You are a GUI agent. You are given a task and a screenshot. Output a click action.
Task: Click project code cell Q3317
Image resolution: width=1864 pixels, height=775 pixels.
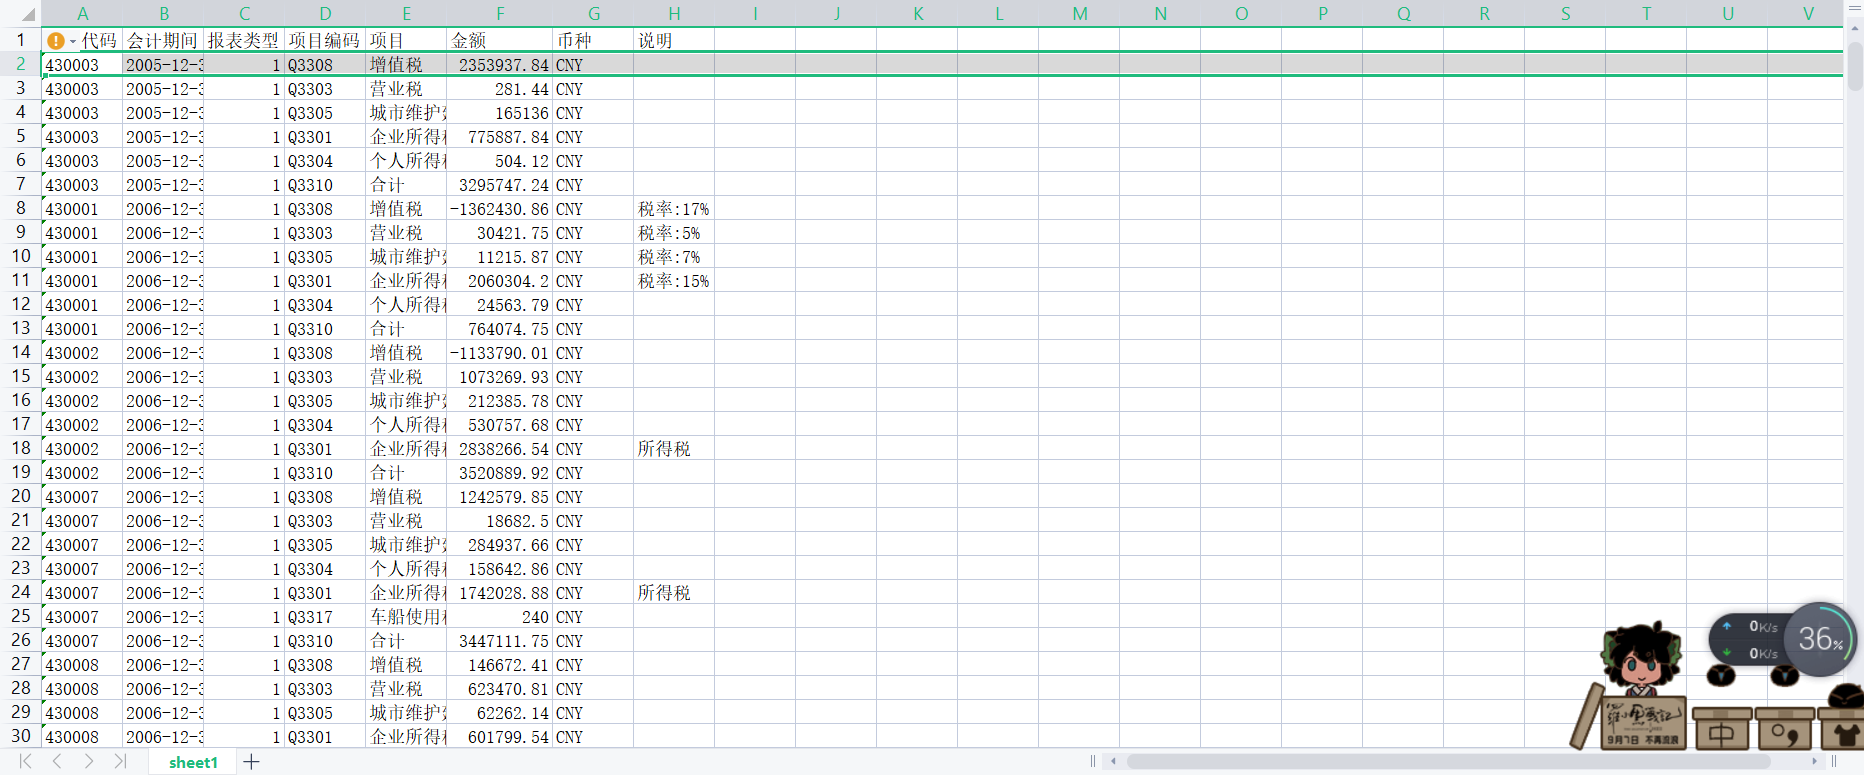(325, 617)
